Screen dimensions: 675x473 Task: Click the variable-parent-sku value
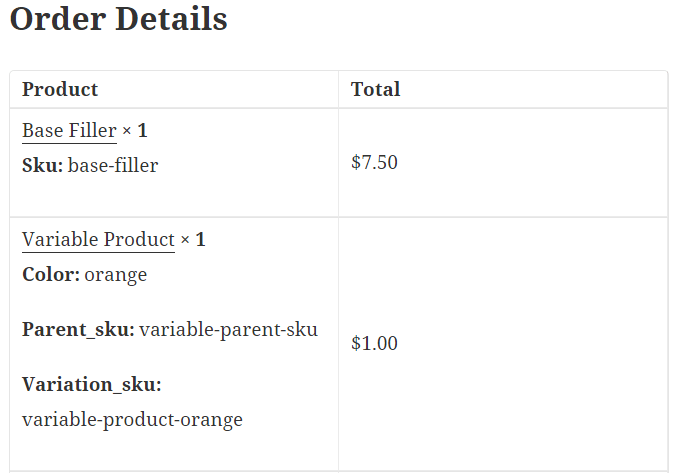[x=228, y=329]
